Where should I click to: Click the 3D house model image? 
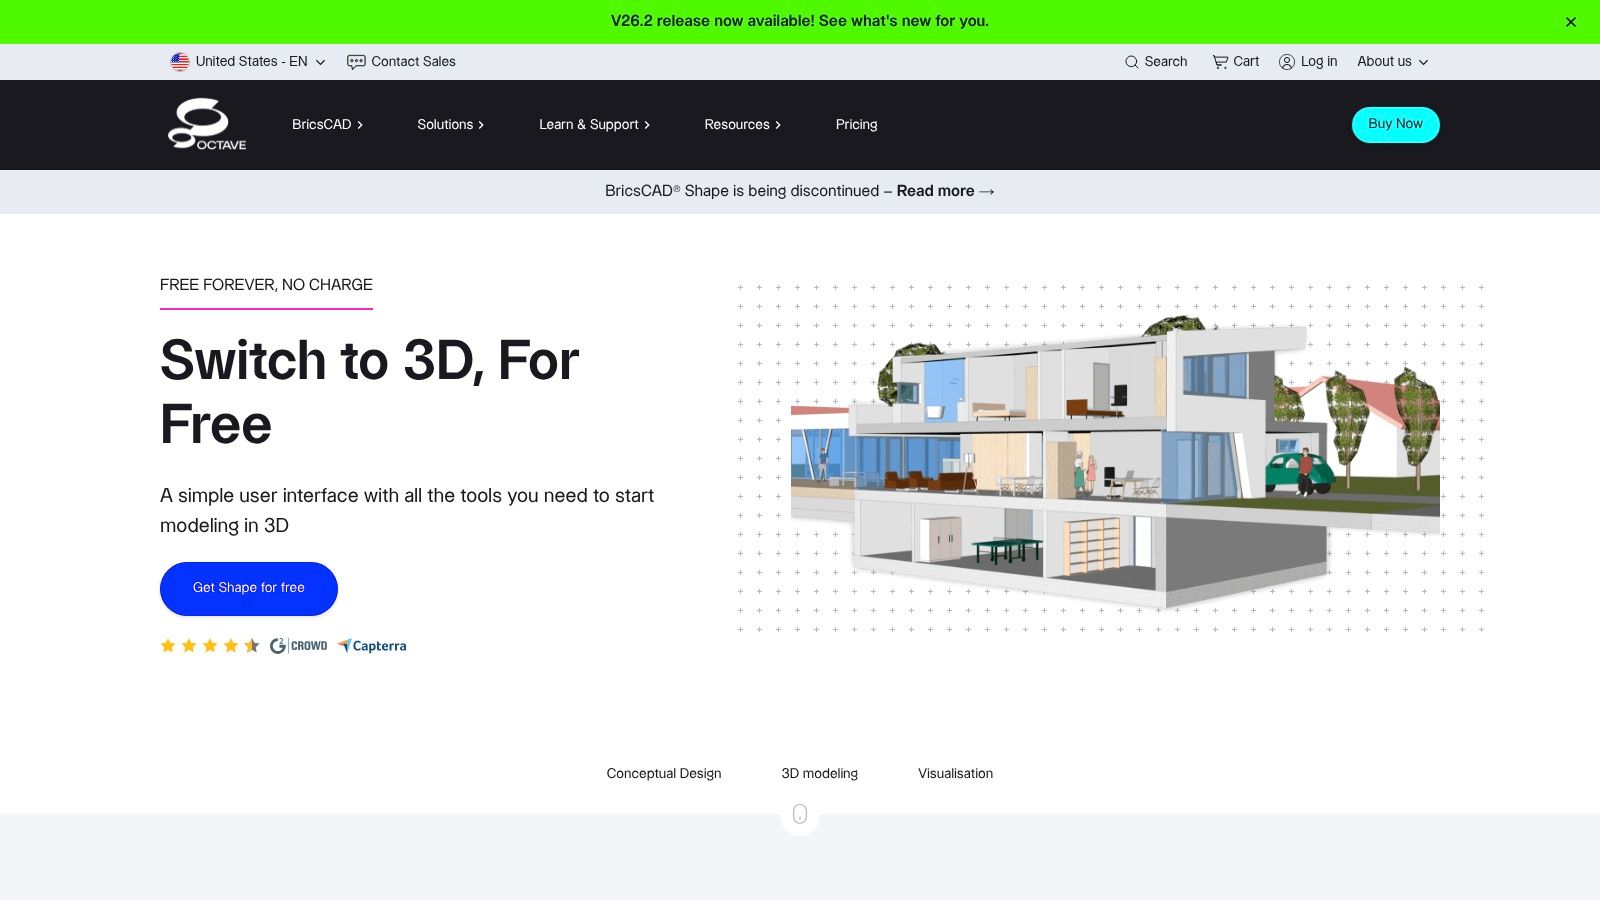point(1115,462)
